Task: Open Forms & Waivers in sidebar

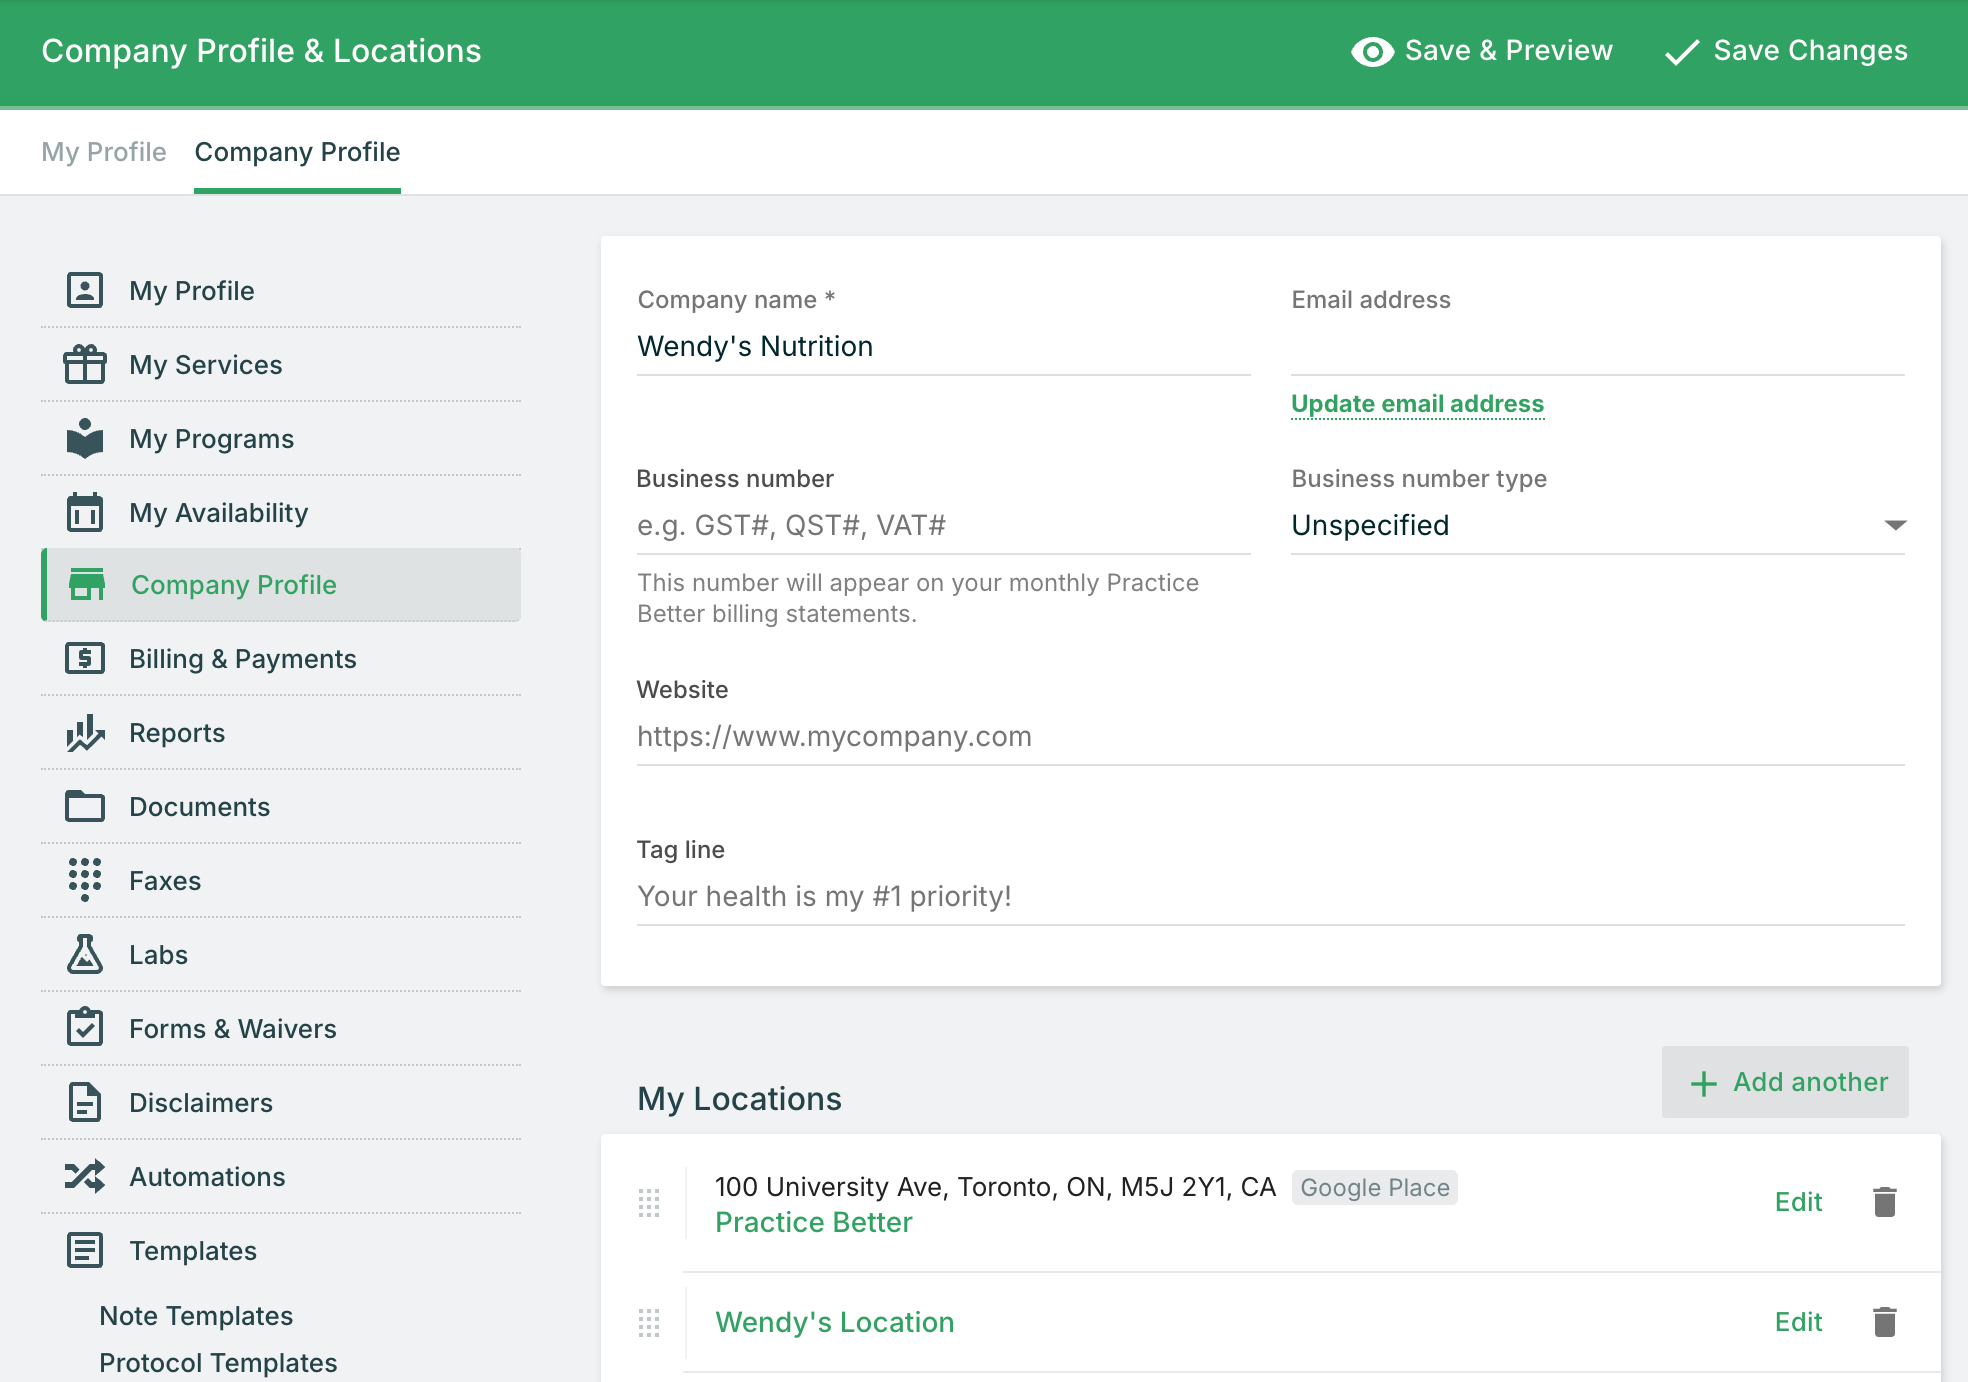Action: [x=232, y=1029]
